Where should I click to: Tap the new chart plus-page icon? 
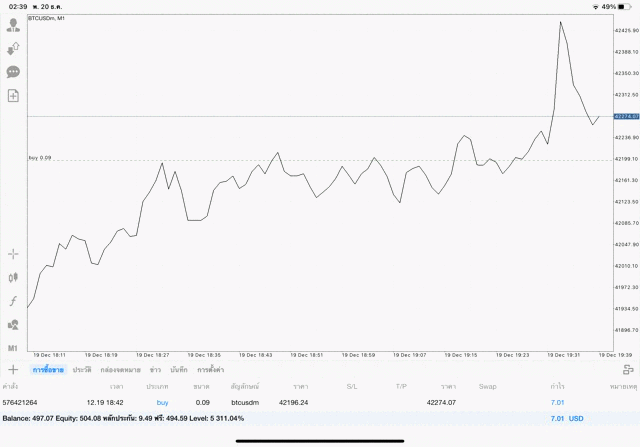pyautogui.click(x=13, y=96)
